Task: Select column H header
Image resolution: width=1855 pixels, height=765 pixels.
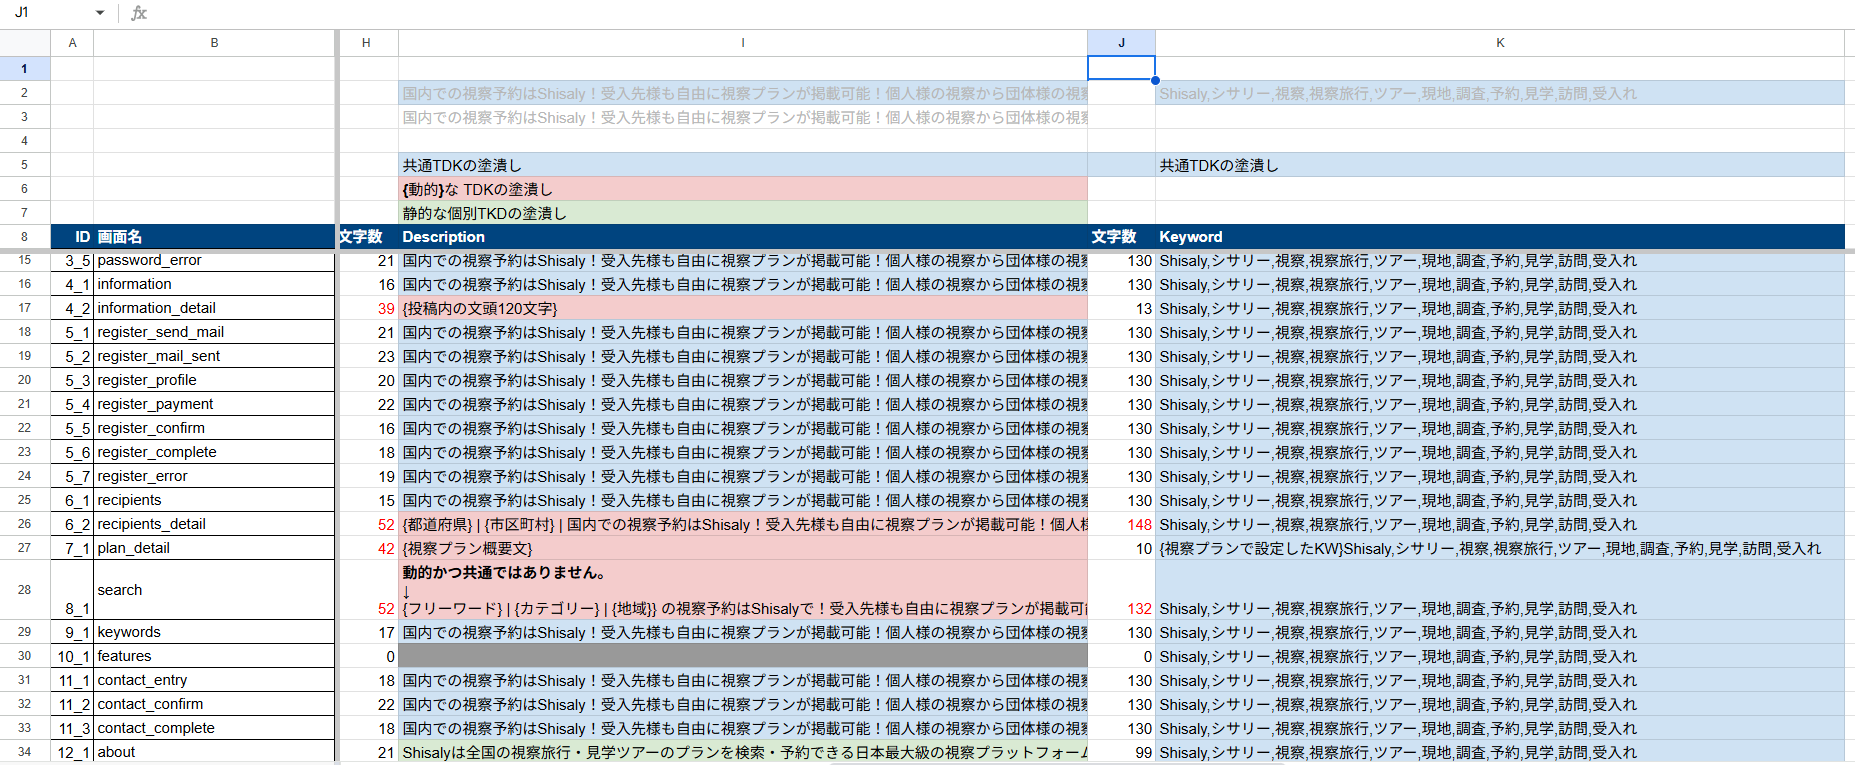Action: click(366, 43)
